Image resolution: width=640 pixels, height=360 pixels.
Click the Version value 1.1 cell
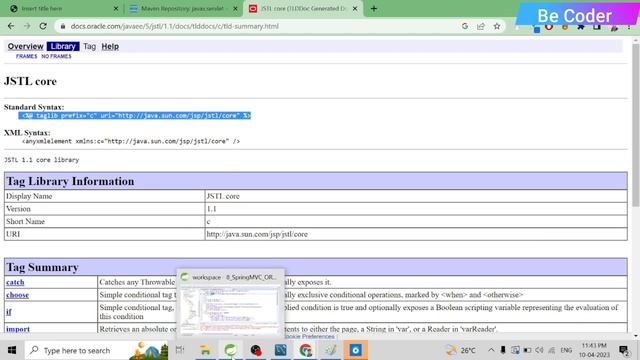pos(416,209)
